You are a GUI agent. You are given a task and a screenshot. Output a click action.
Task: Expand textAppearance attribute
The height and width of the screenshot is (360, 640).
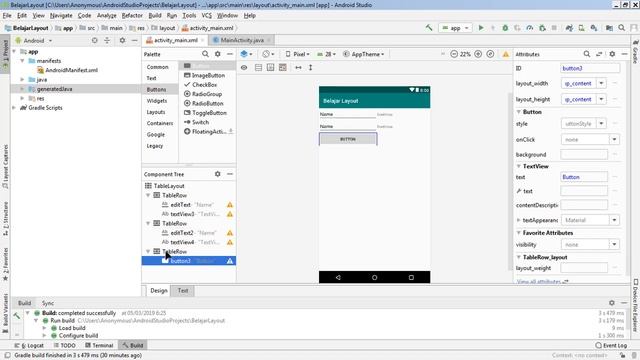[x=519, y=220]
